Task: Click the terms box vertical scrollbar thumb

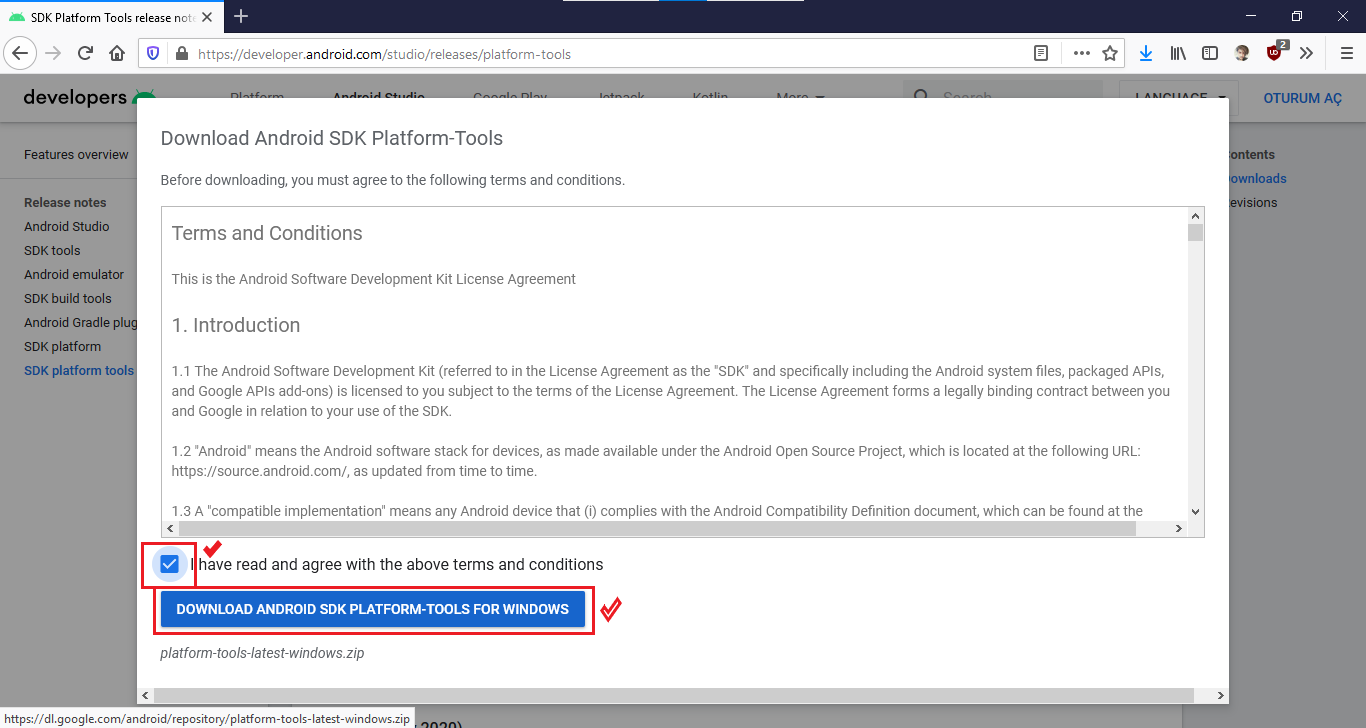Action: [x=1195, y=232]
